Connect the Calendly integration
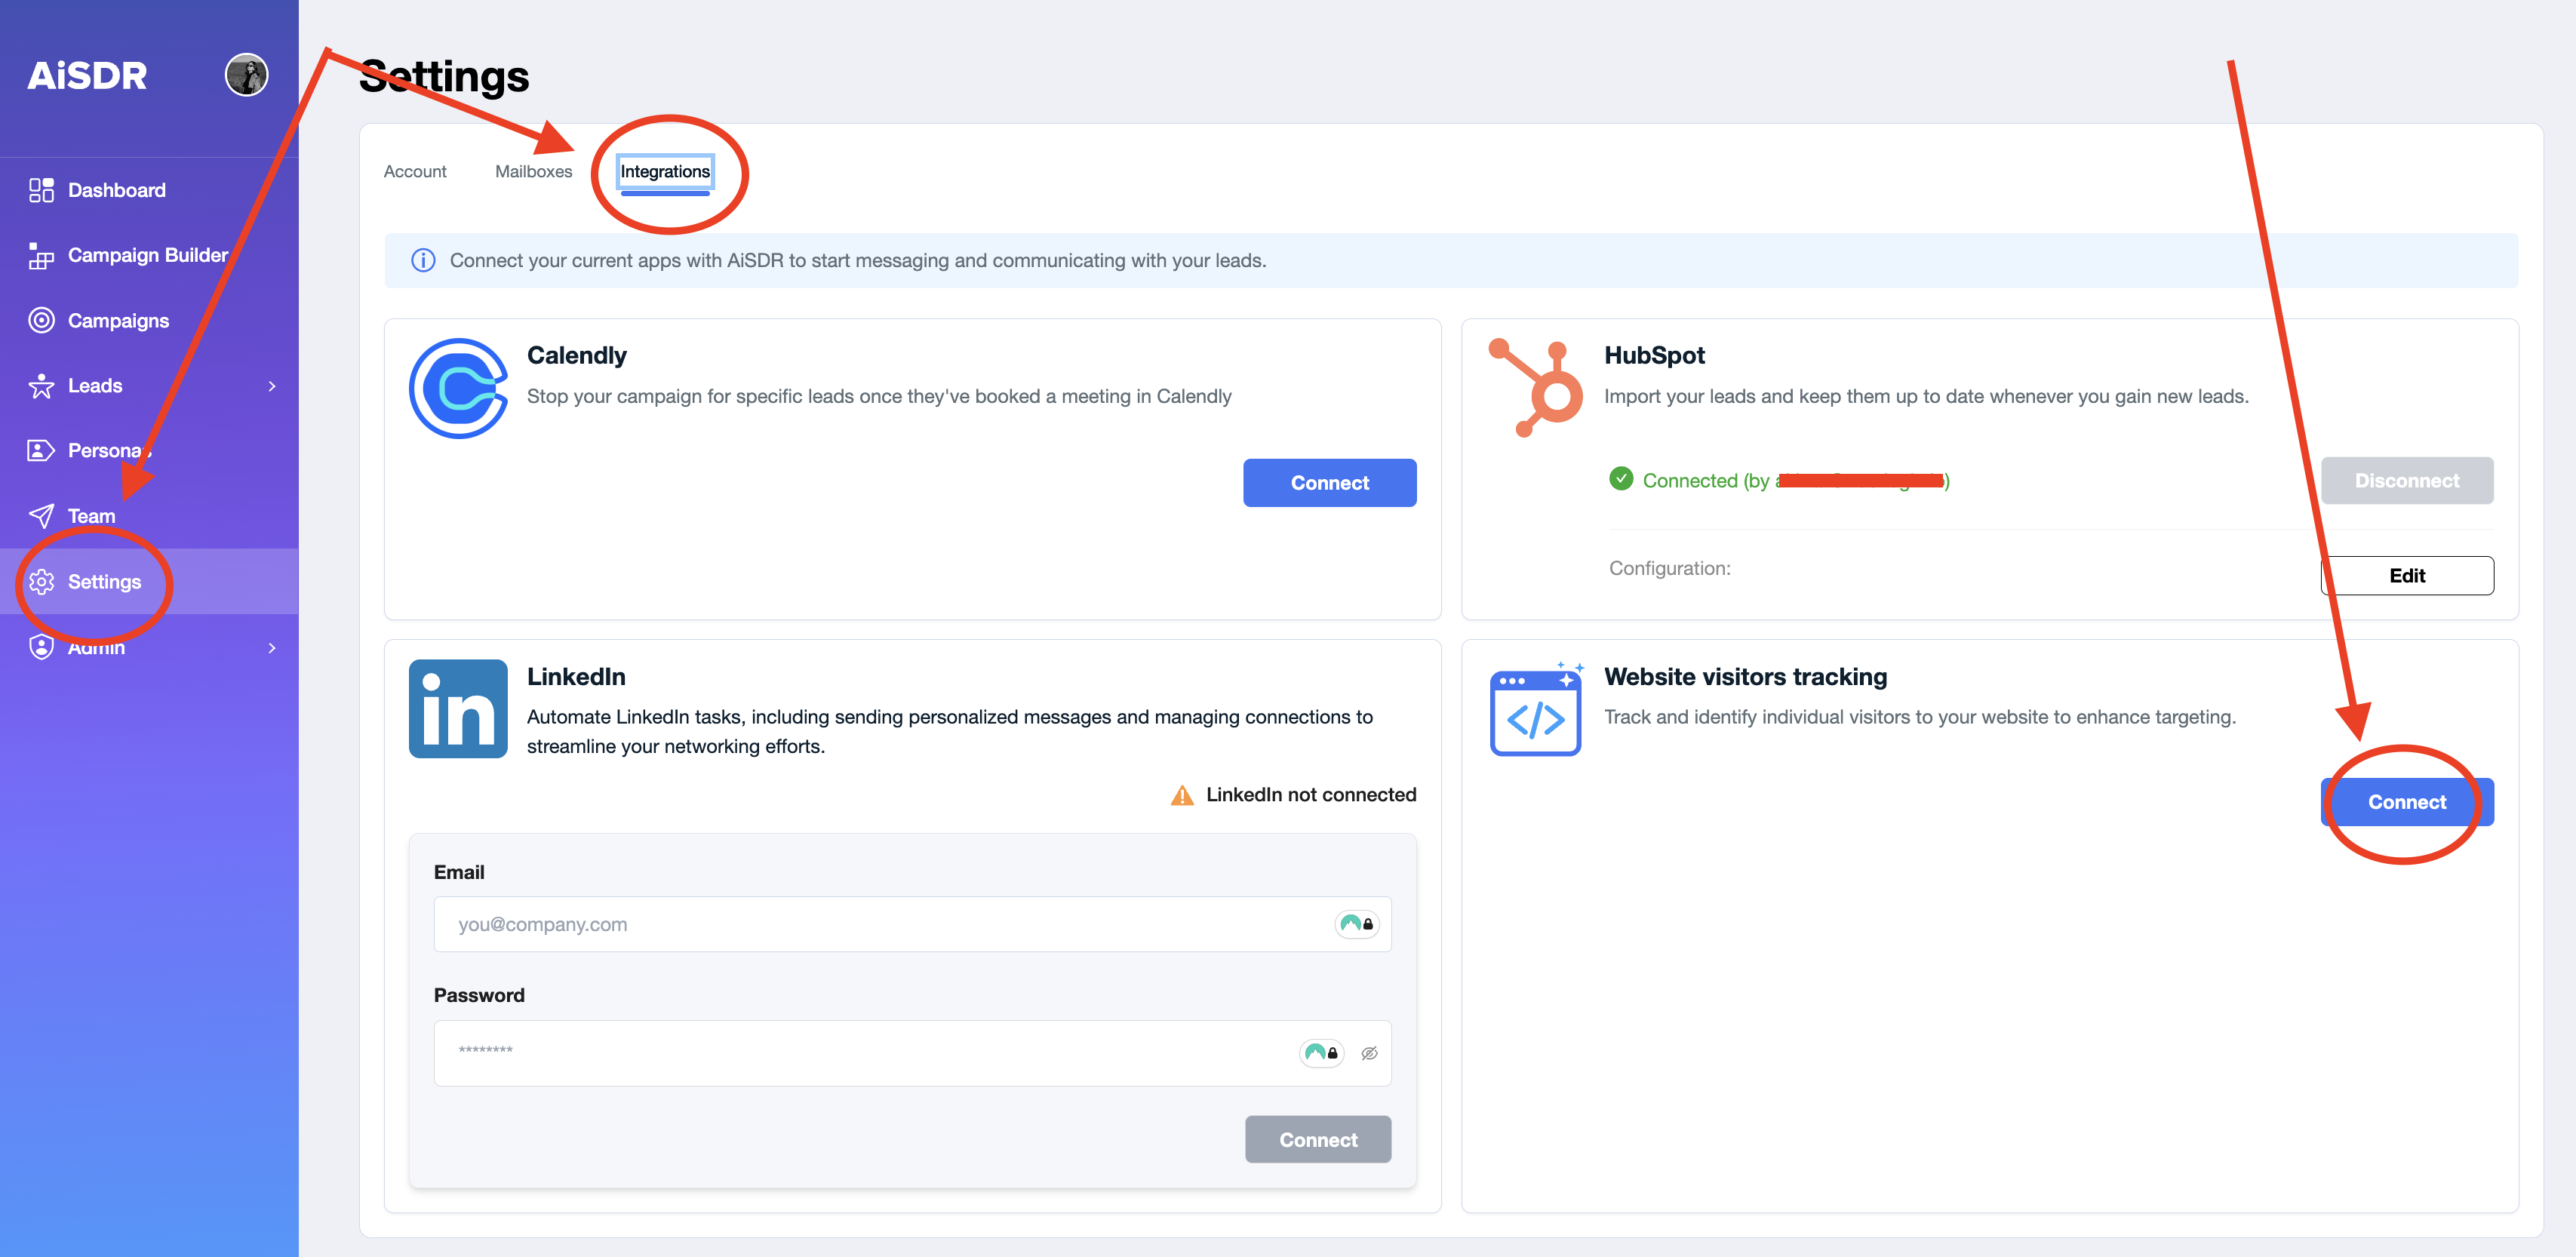 (1329, 483)
